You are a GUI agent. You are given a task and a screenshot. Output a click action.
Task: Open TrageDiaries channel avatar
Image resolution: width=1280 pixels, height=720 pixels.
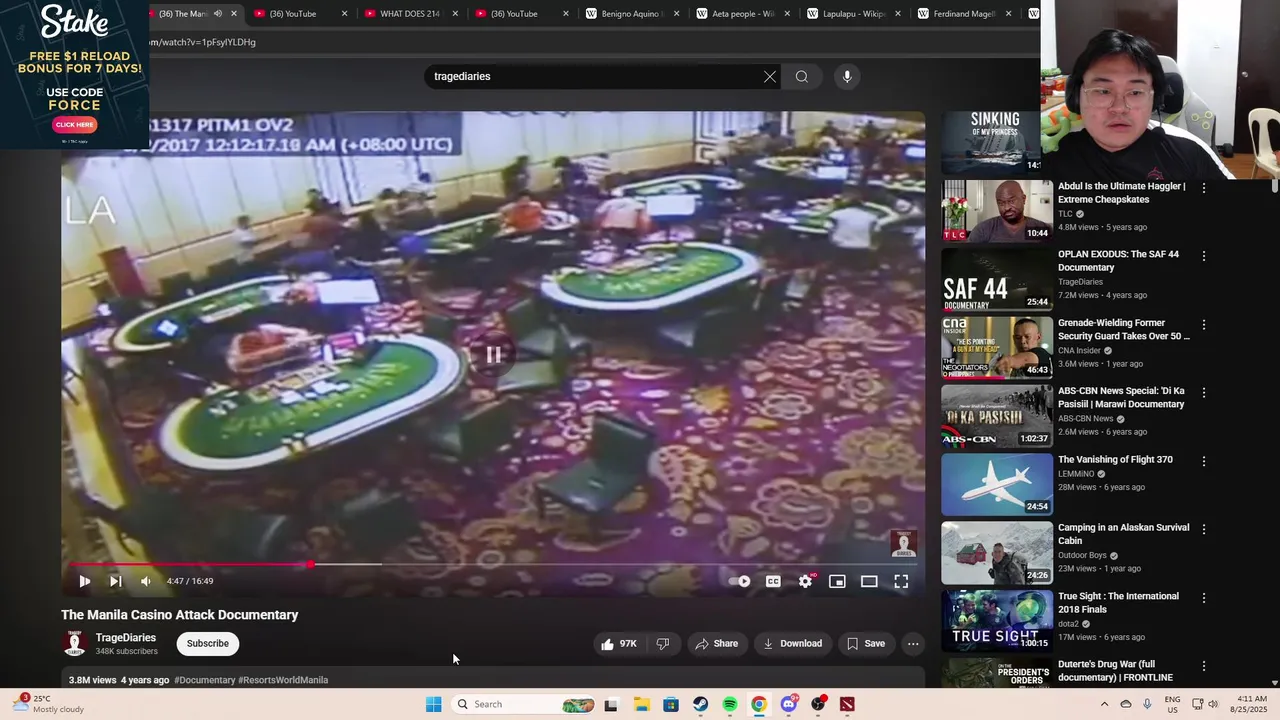tap(74, 643)
